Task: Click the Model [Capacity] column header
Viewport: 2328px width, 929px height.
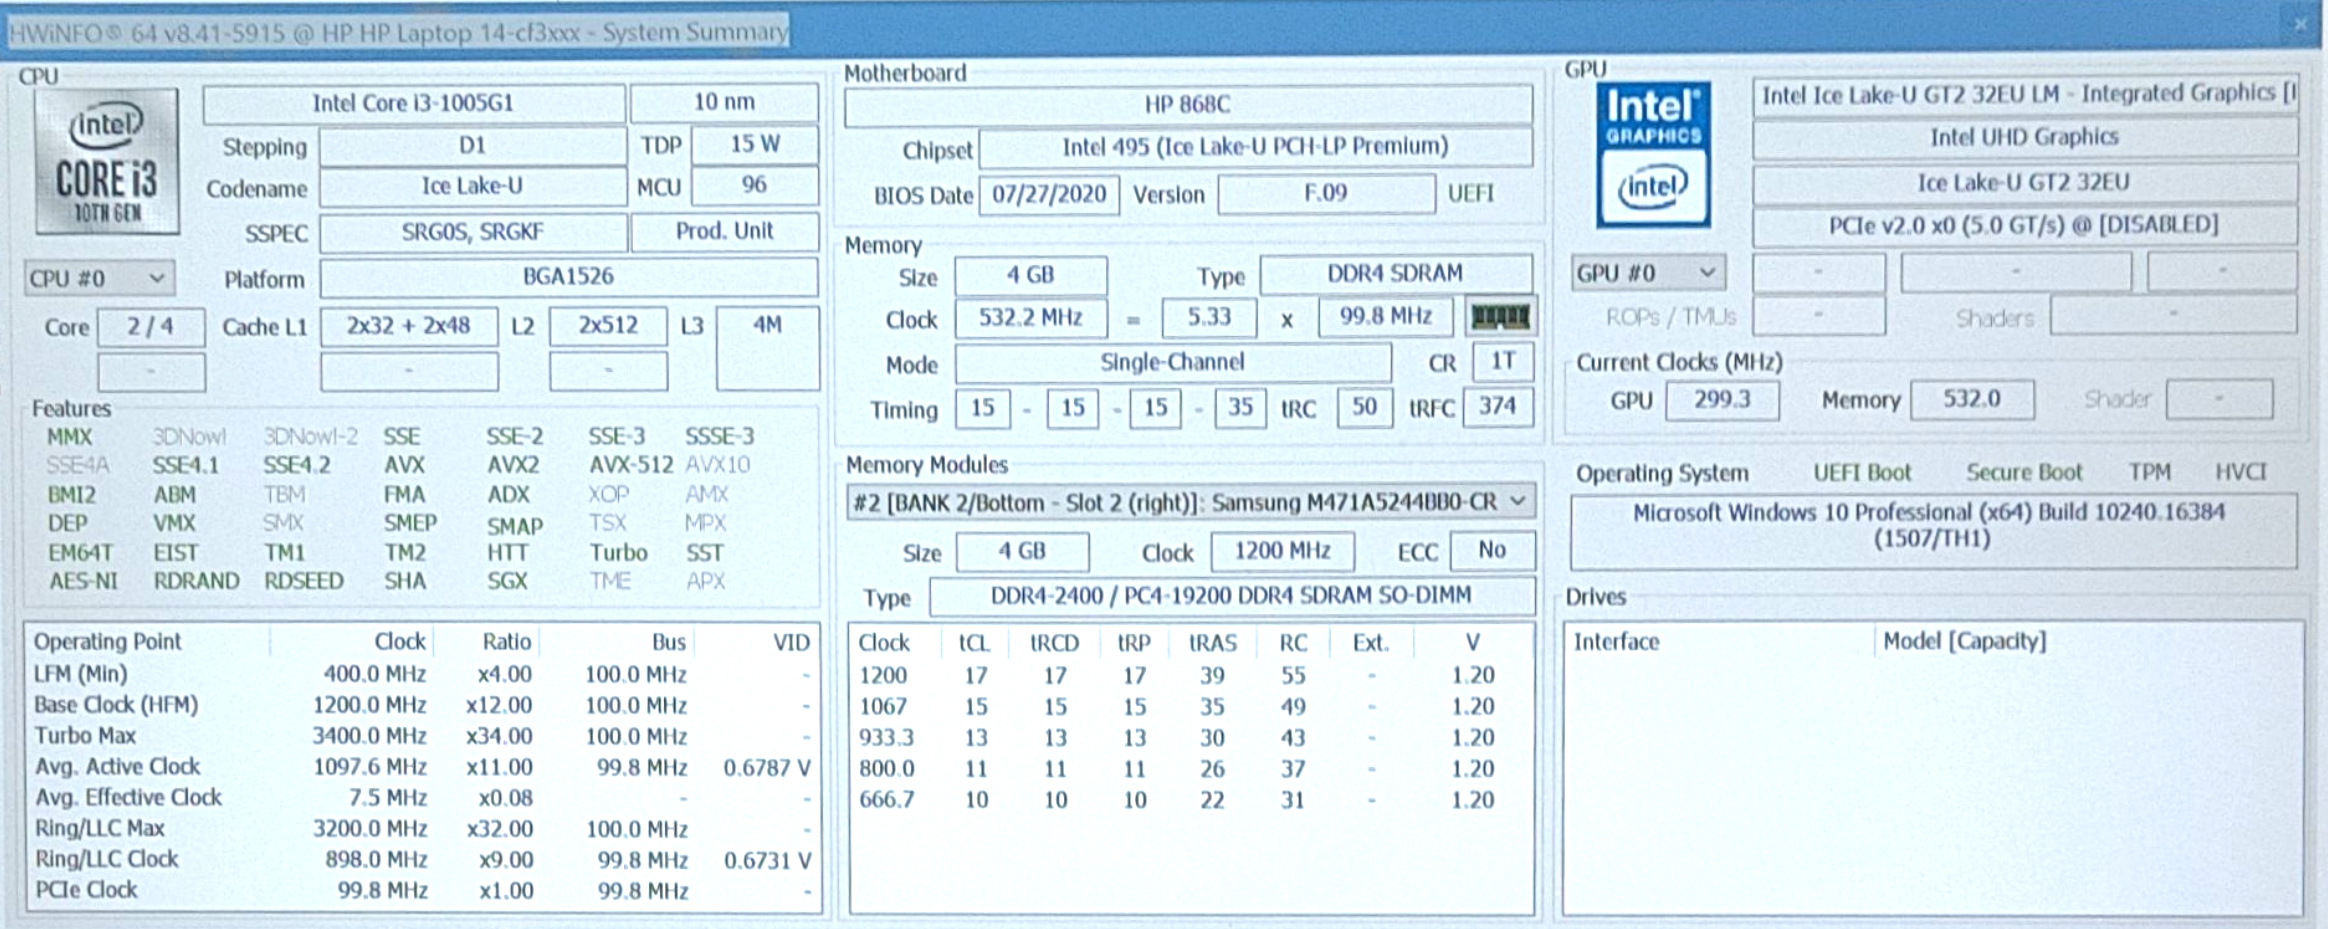Action: tap(2087, 641)
